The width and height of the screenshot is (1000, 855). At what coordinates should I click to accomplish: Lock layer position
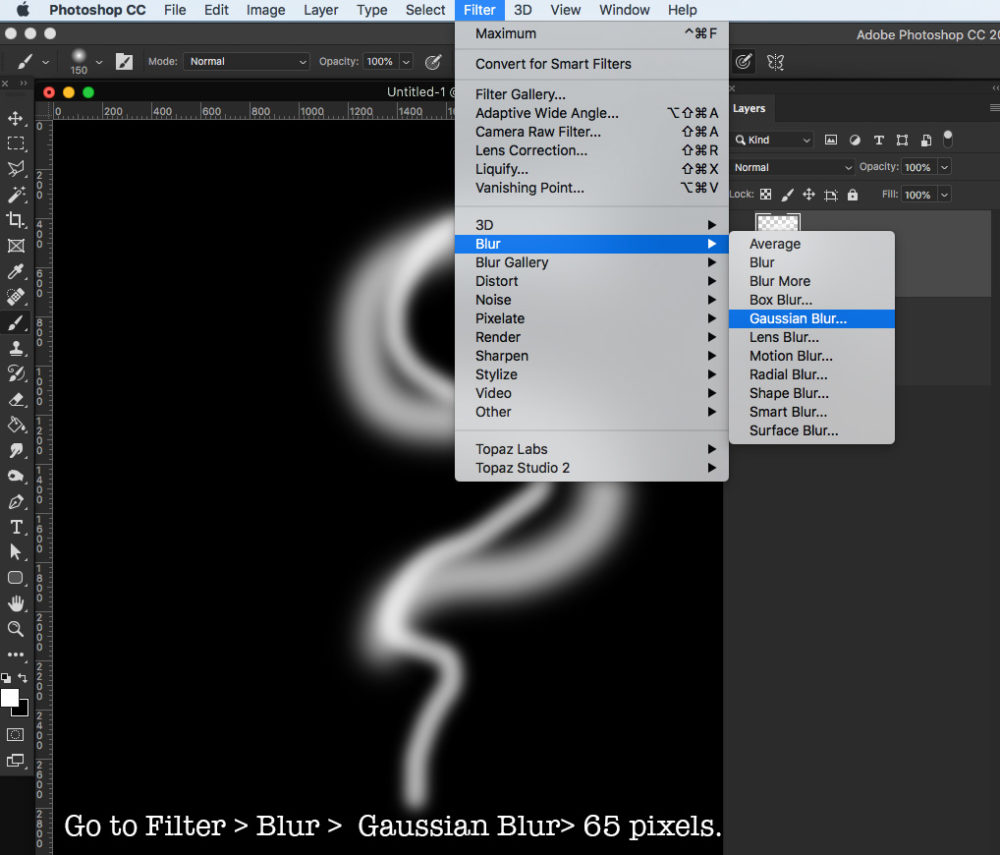pyautogui.click(x=809, y=194)
